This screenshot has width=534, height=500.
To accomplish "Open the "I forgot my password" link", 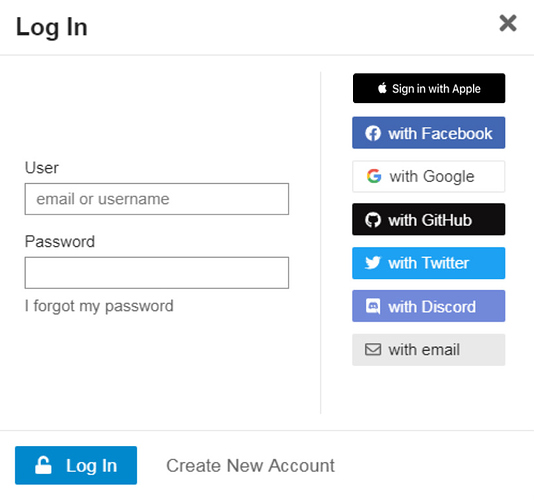I will pyautogui.click(x=99, y=306).
